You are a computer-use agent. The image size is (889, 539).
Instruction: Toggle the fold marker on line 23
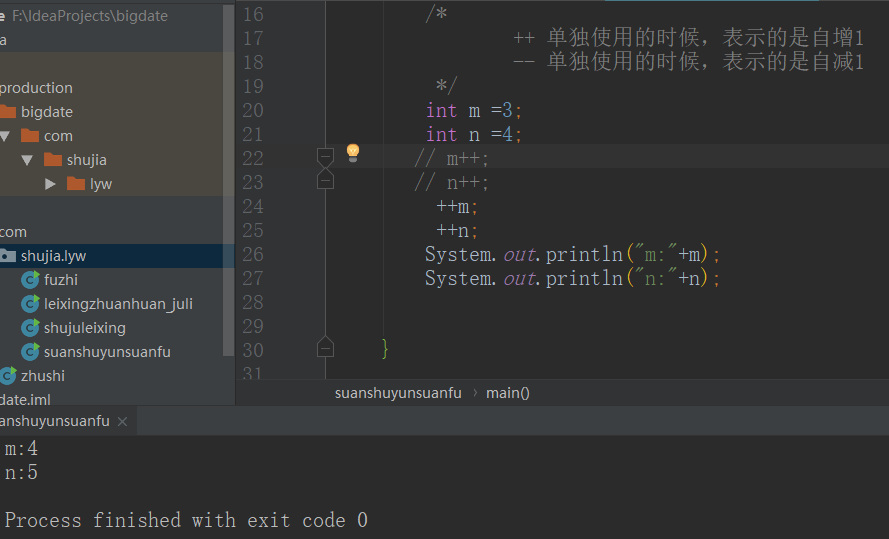click(x=325, y=179)
